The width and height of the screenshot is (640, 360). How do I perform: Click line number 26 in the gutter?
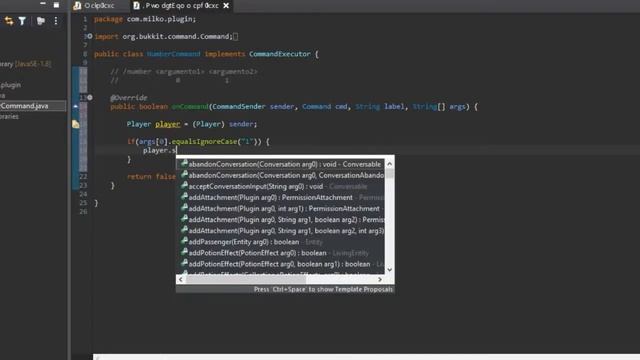(x=83, y=211)
